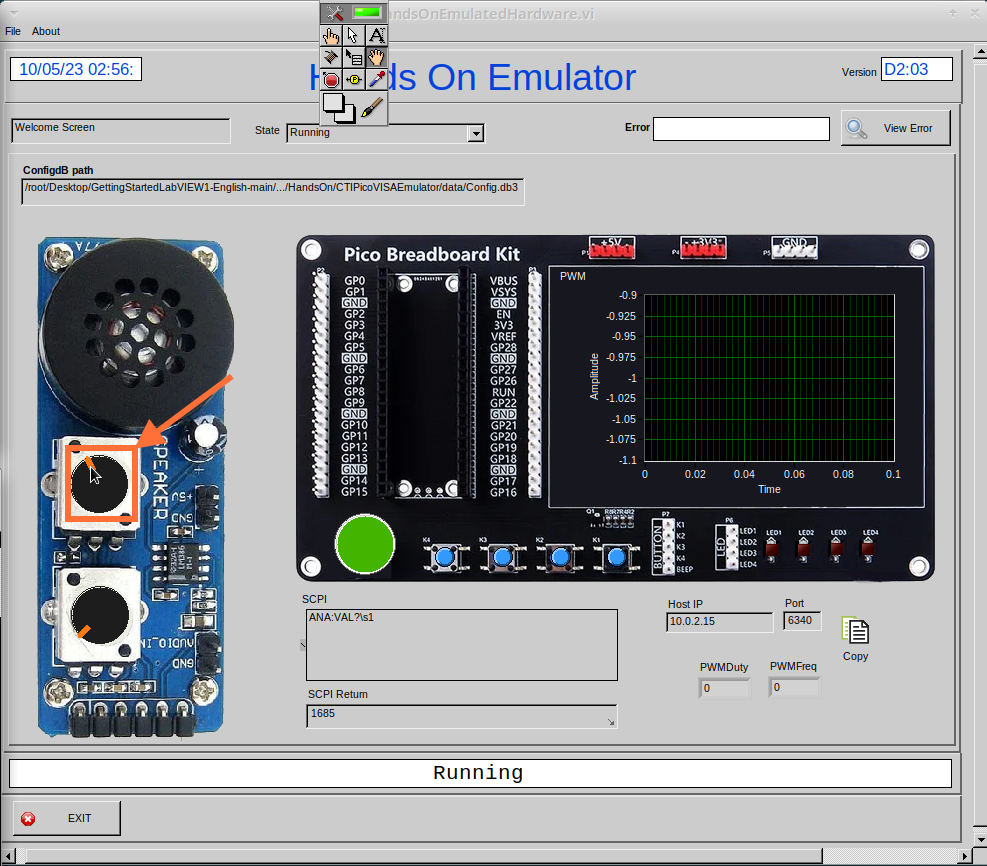Select the Connect Wire spool tool
This screenshot has width=987, height=866.
point(331,57)
